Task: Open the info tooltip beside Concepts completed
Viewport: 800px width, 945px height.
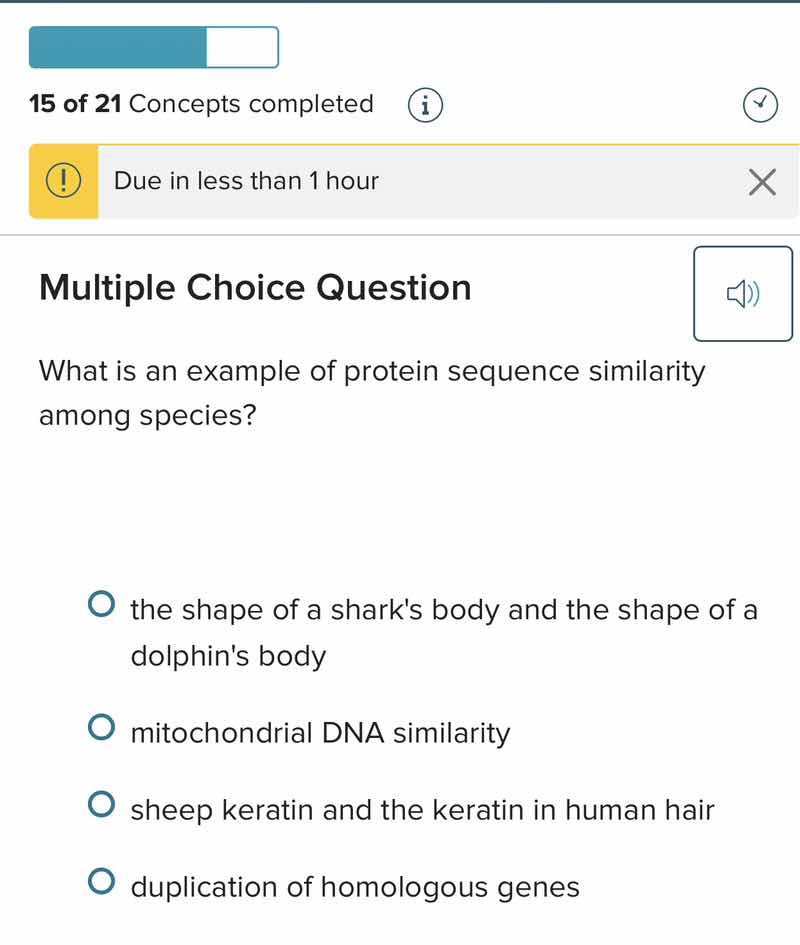Action: [x=424, y=104]
